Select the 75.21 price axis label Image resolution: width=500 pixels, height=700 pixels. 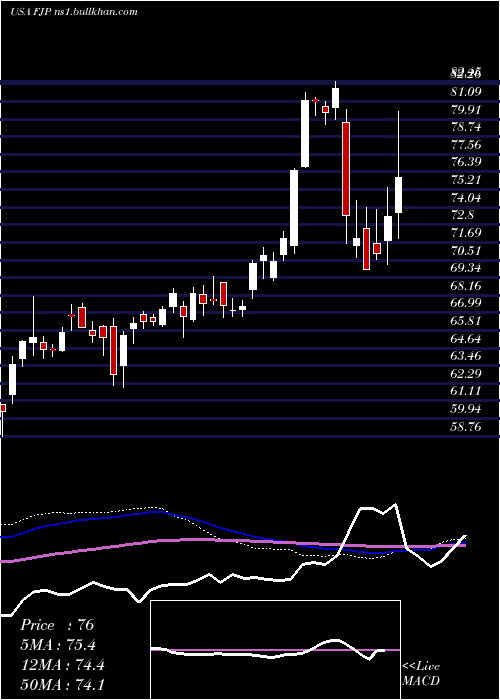click(x=466, y=180)
